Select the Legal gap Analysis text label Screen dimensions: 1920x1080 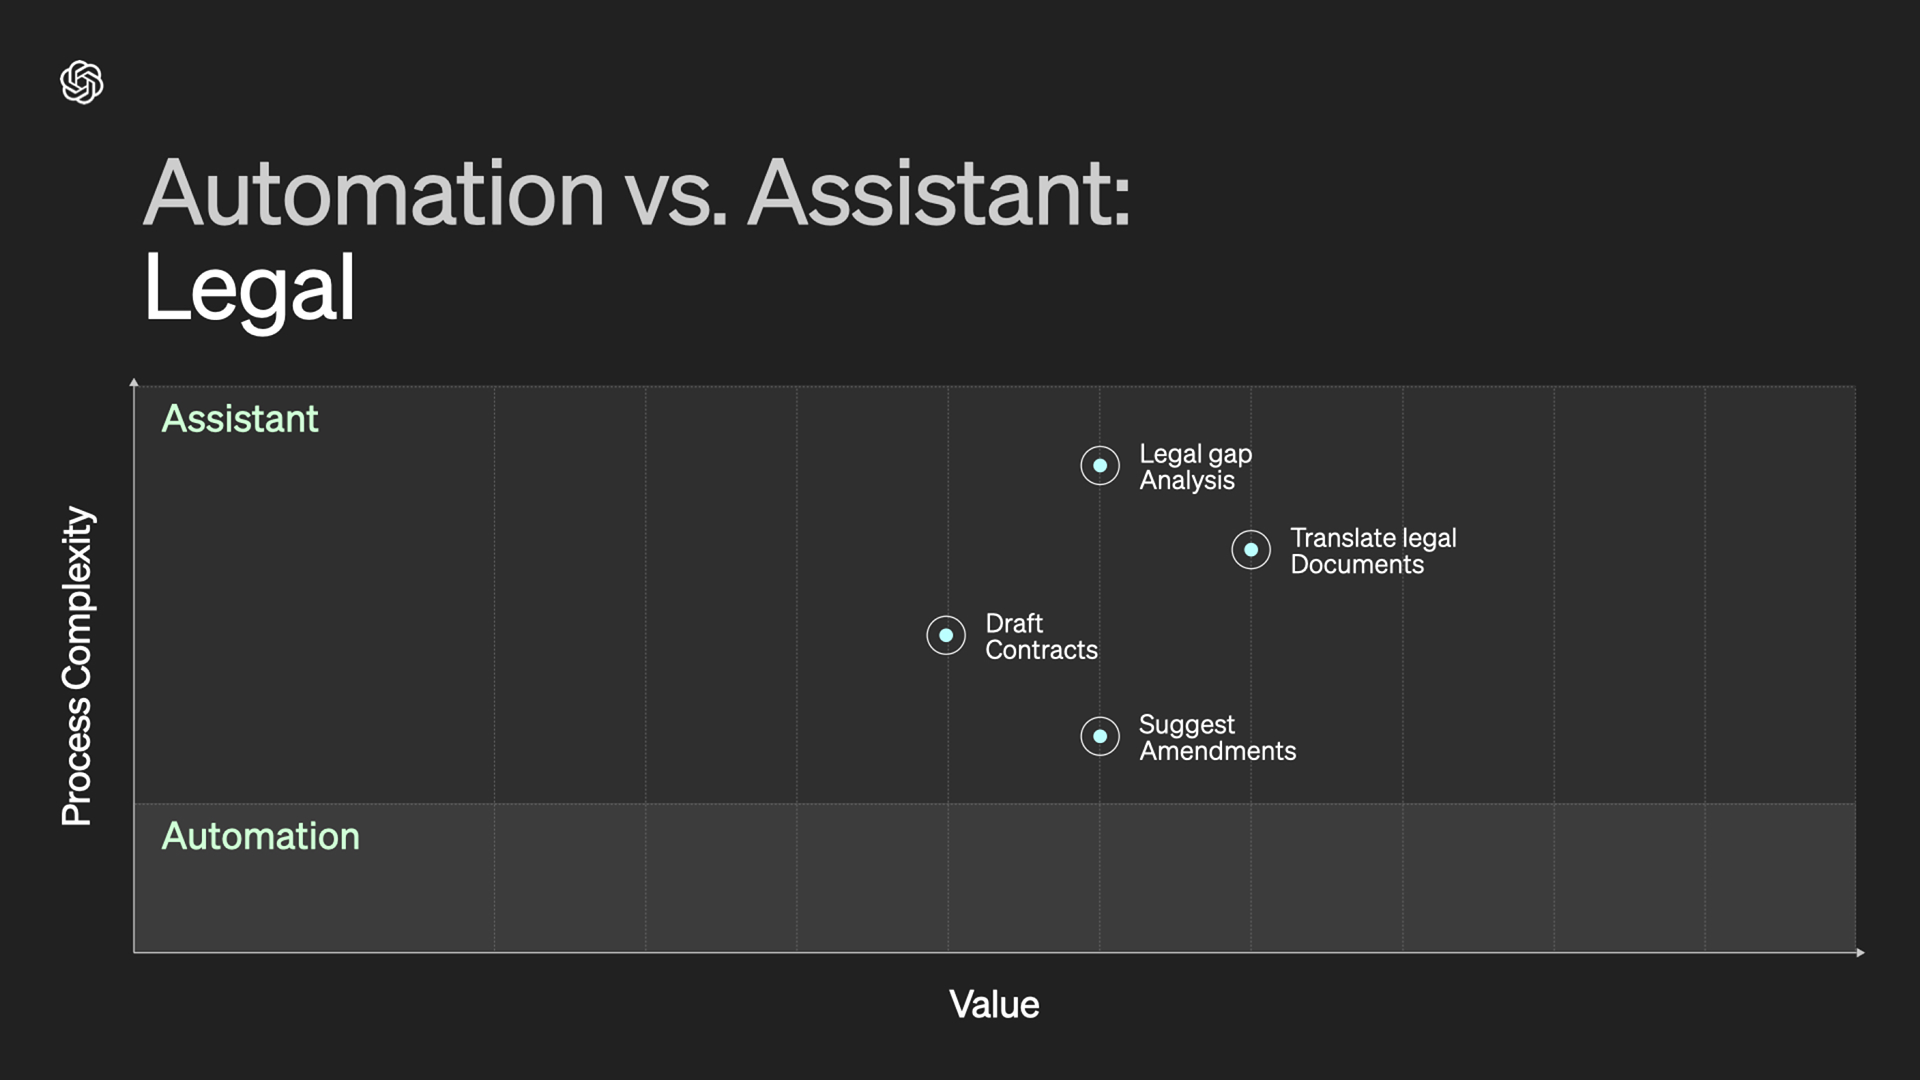pos(1195,467)
